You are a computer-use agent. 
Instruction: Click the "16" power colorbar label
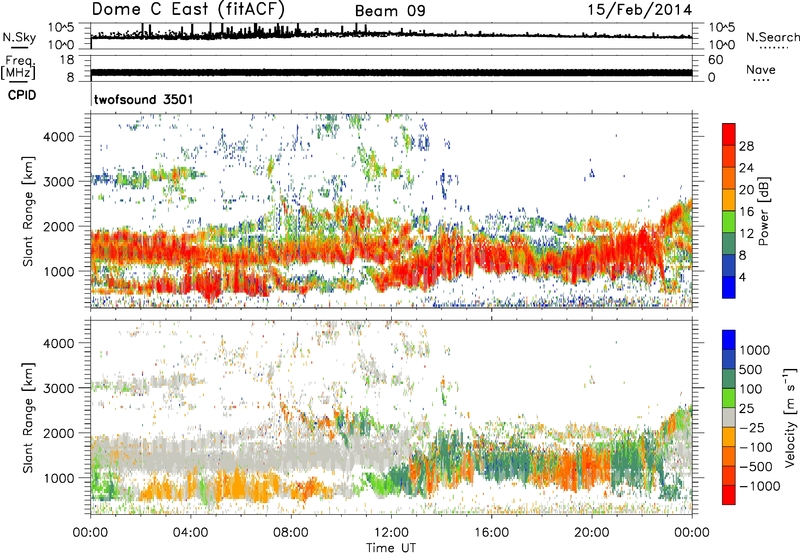tap(746, 212)
